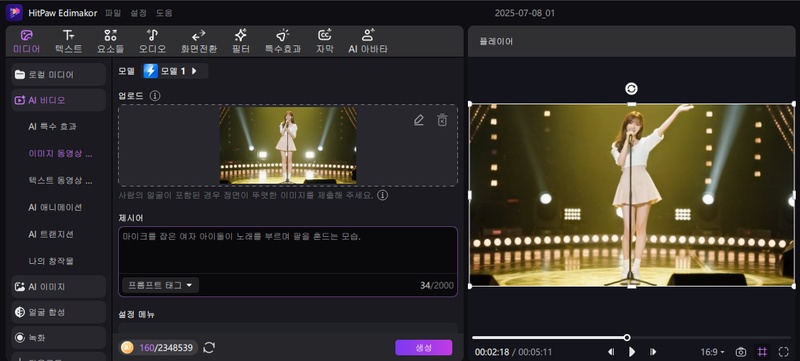
Task: Click the HitPaw Edimakor logo icon
Action: (14, 12)
